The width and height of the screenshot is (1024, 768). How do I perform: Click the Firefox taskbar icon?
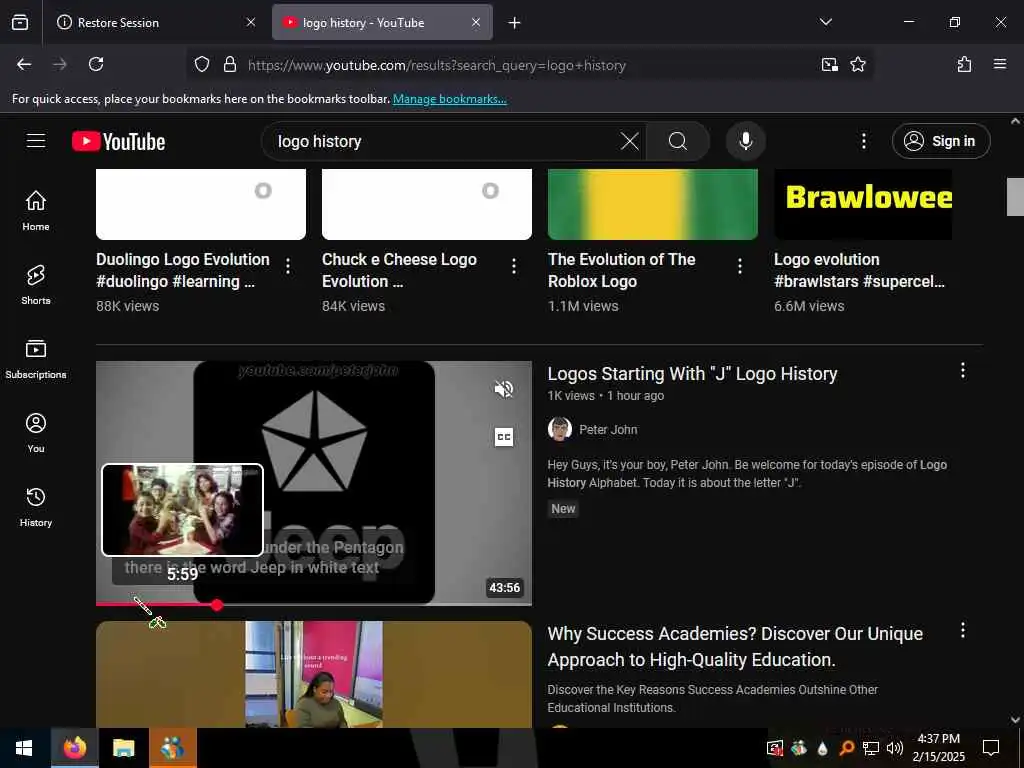click(x=74, y=748)
